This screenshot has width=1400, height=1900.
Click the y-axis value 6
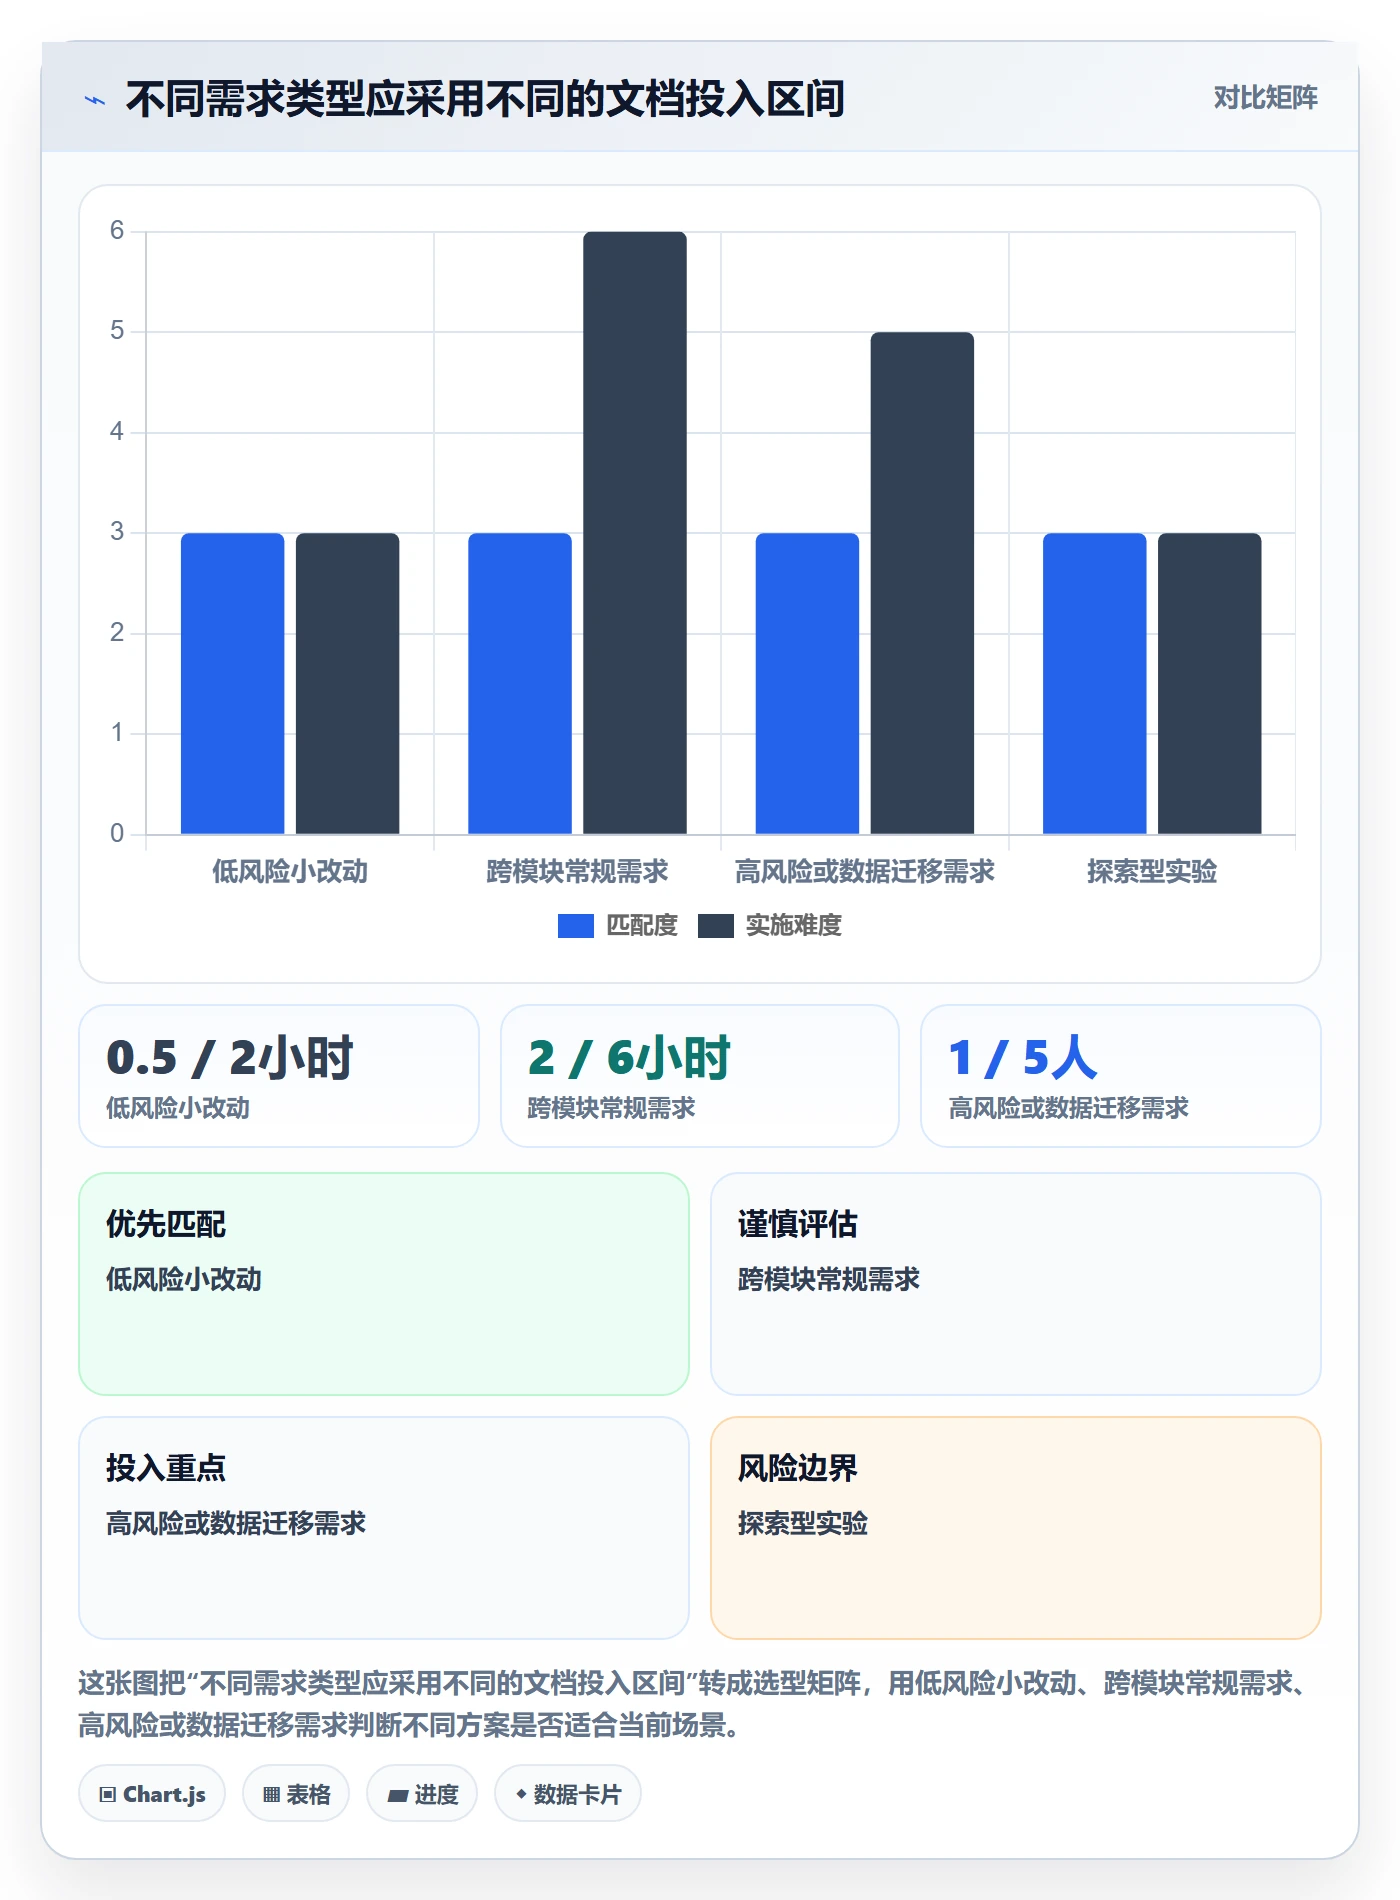117,231
